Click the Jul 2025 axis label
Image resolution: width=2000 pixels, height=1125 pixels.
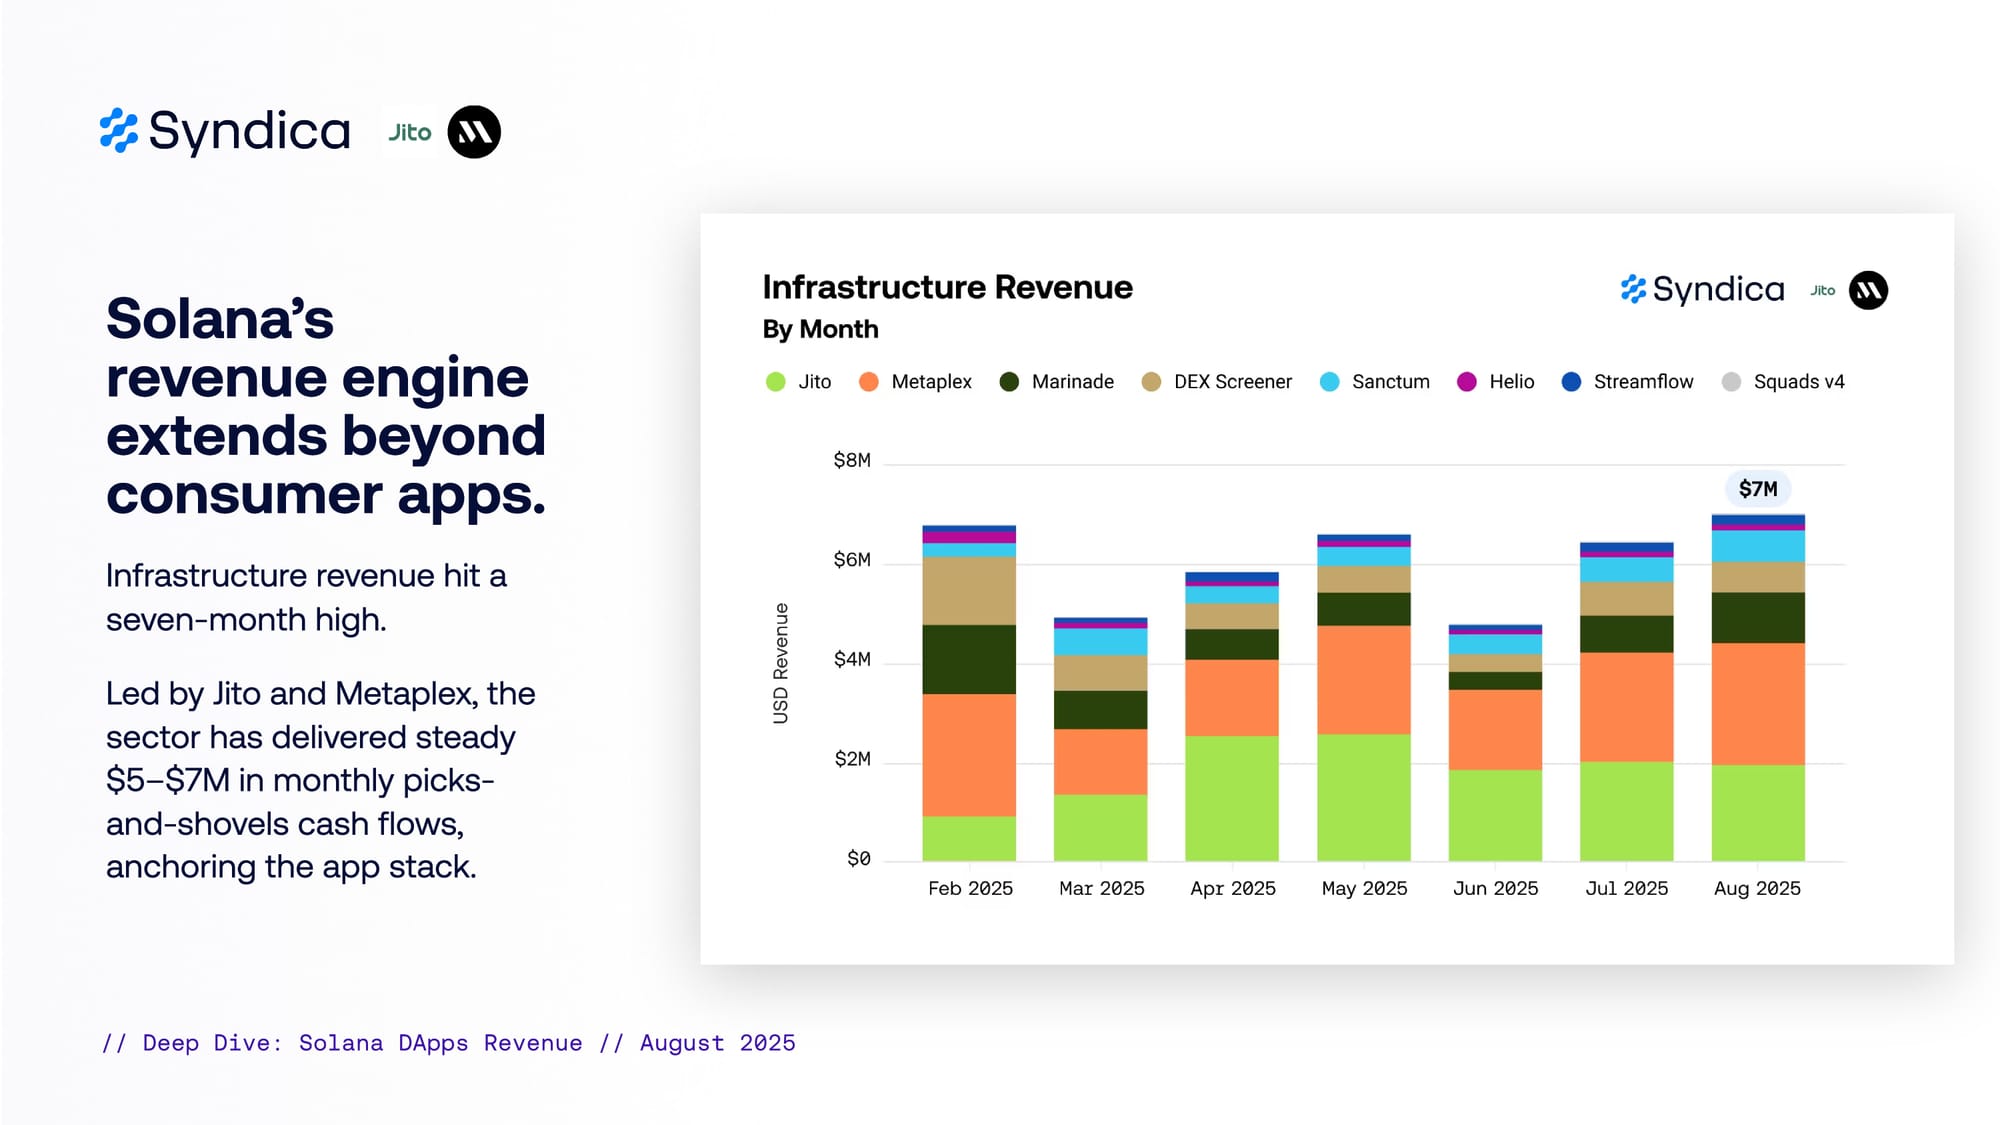[1627, 888]
